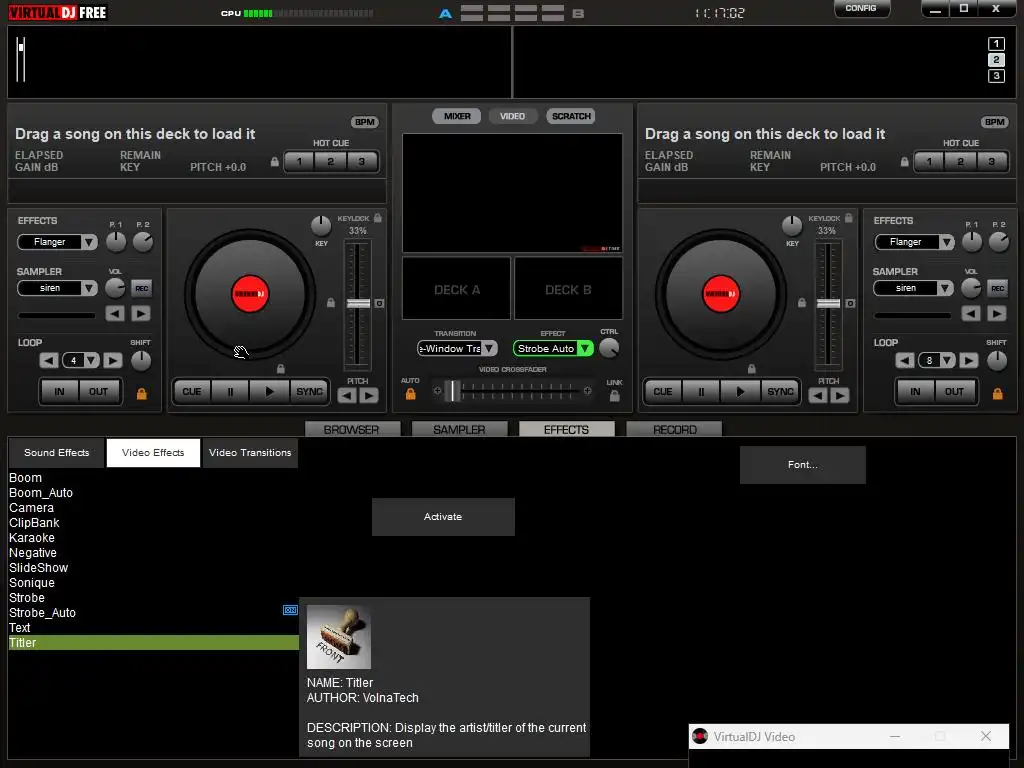Click the left deck turntable jog wheel
Screen dimensions: 1024x768
click(x=250, y=294)
